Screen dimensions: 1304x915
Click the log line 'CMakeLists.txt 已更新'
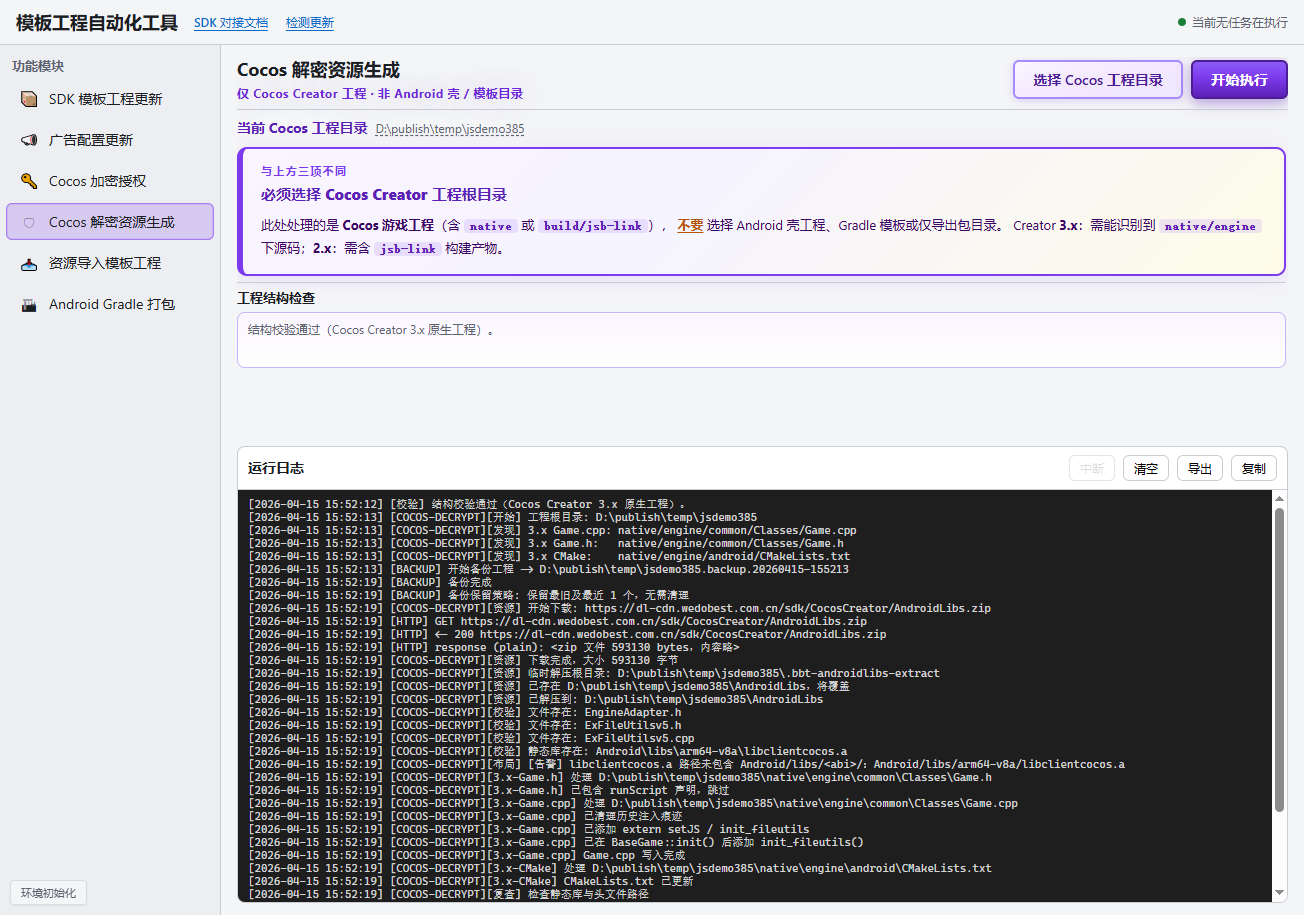point(471,881)
